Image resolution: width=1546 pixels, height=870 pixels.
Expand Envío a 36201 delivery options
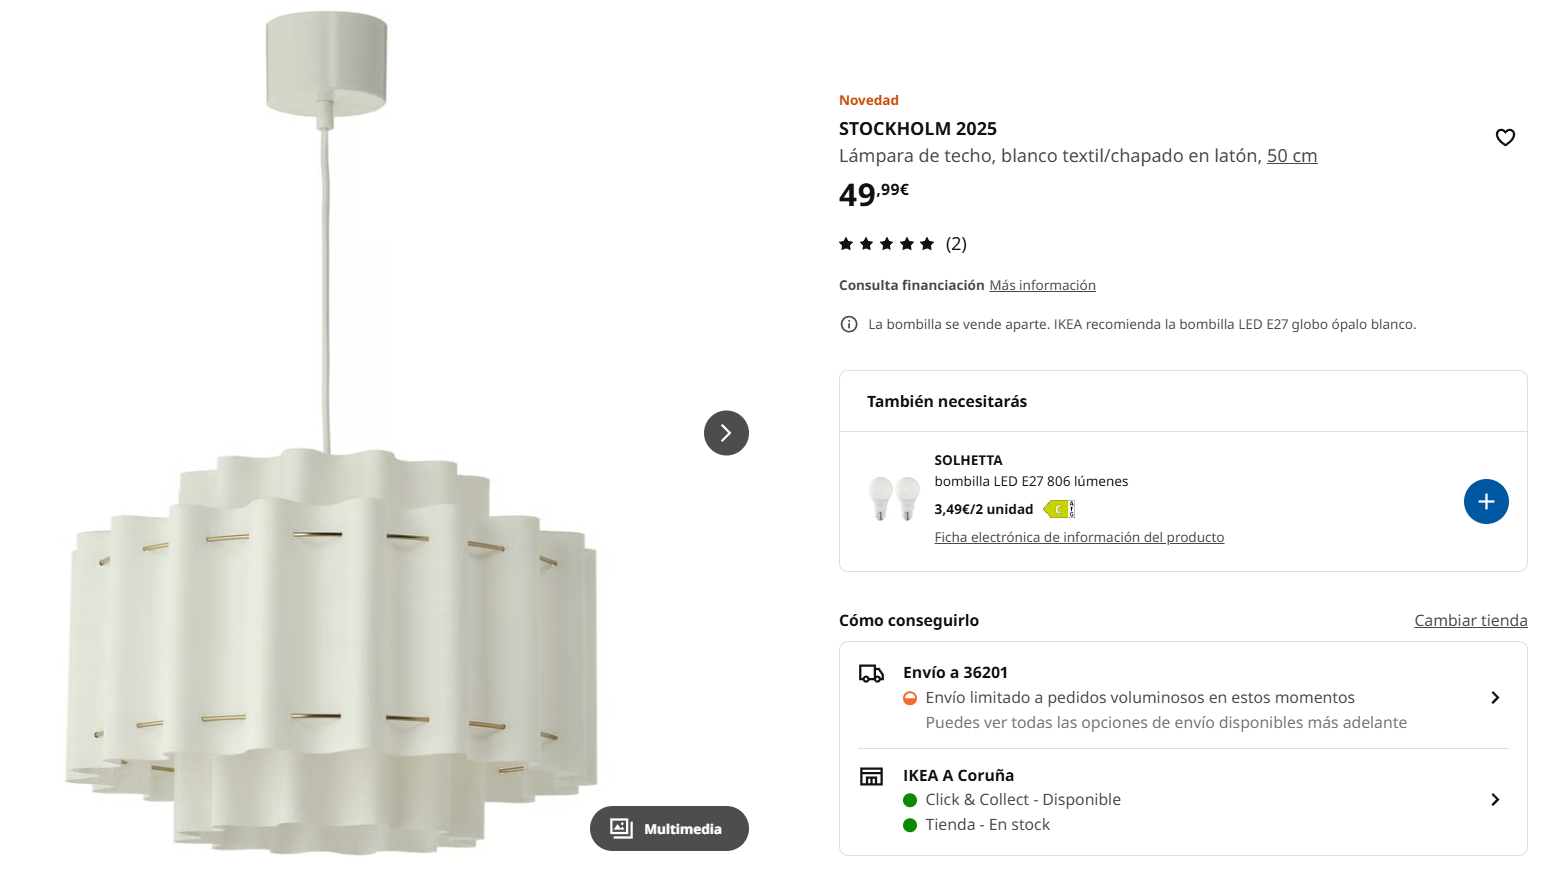(x=1183, y=697)
